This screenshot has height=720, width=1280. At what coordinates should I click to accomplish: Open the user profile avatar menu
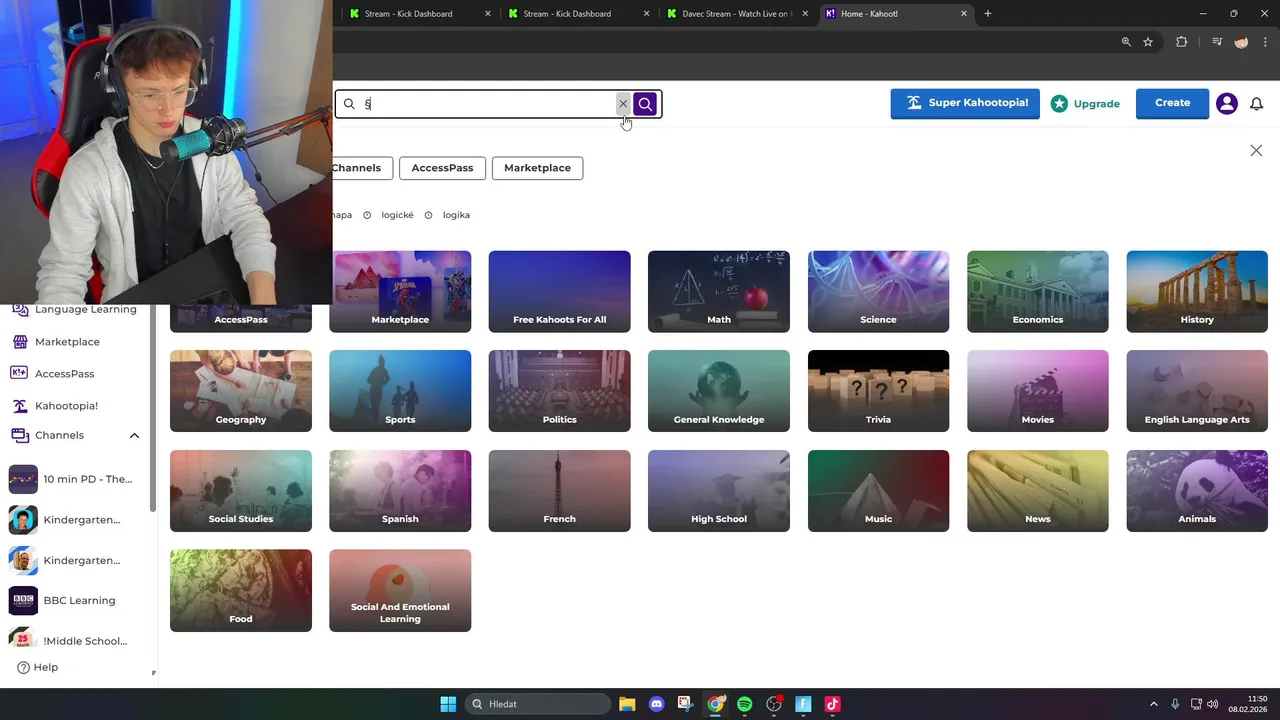[1227, 104]
